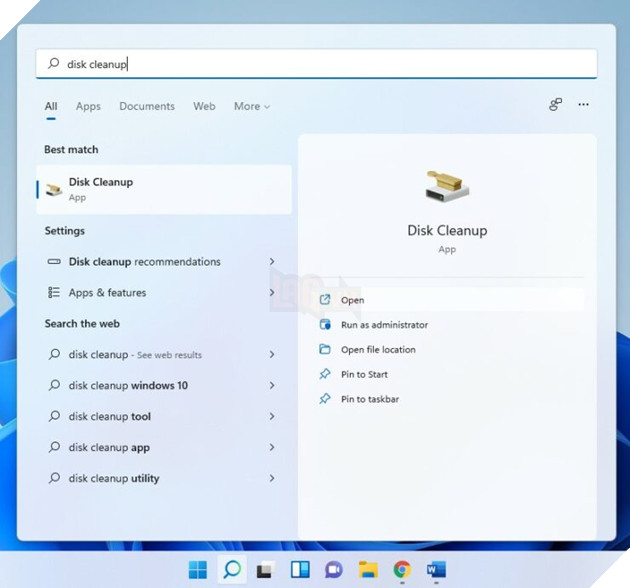Expand 'disk cleanup app' chevron
Image resolution: width=630 pixels, height=588 pixels.
click(x=272, y=447)
